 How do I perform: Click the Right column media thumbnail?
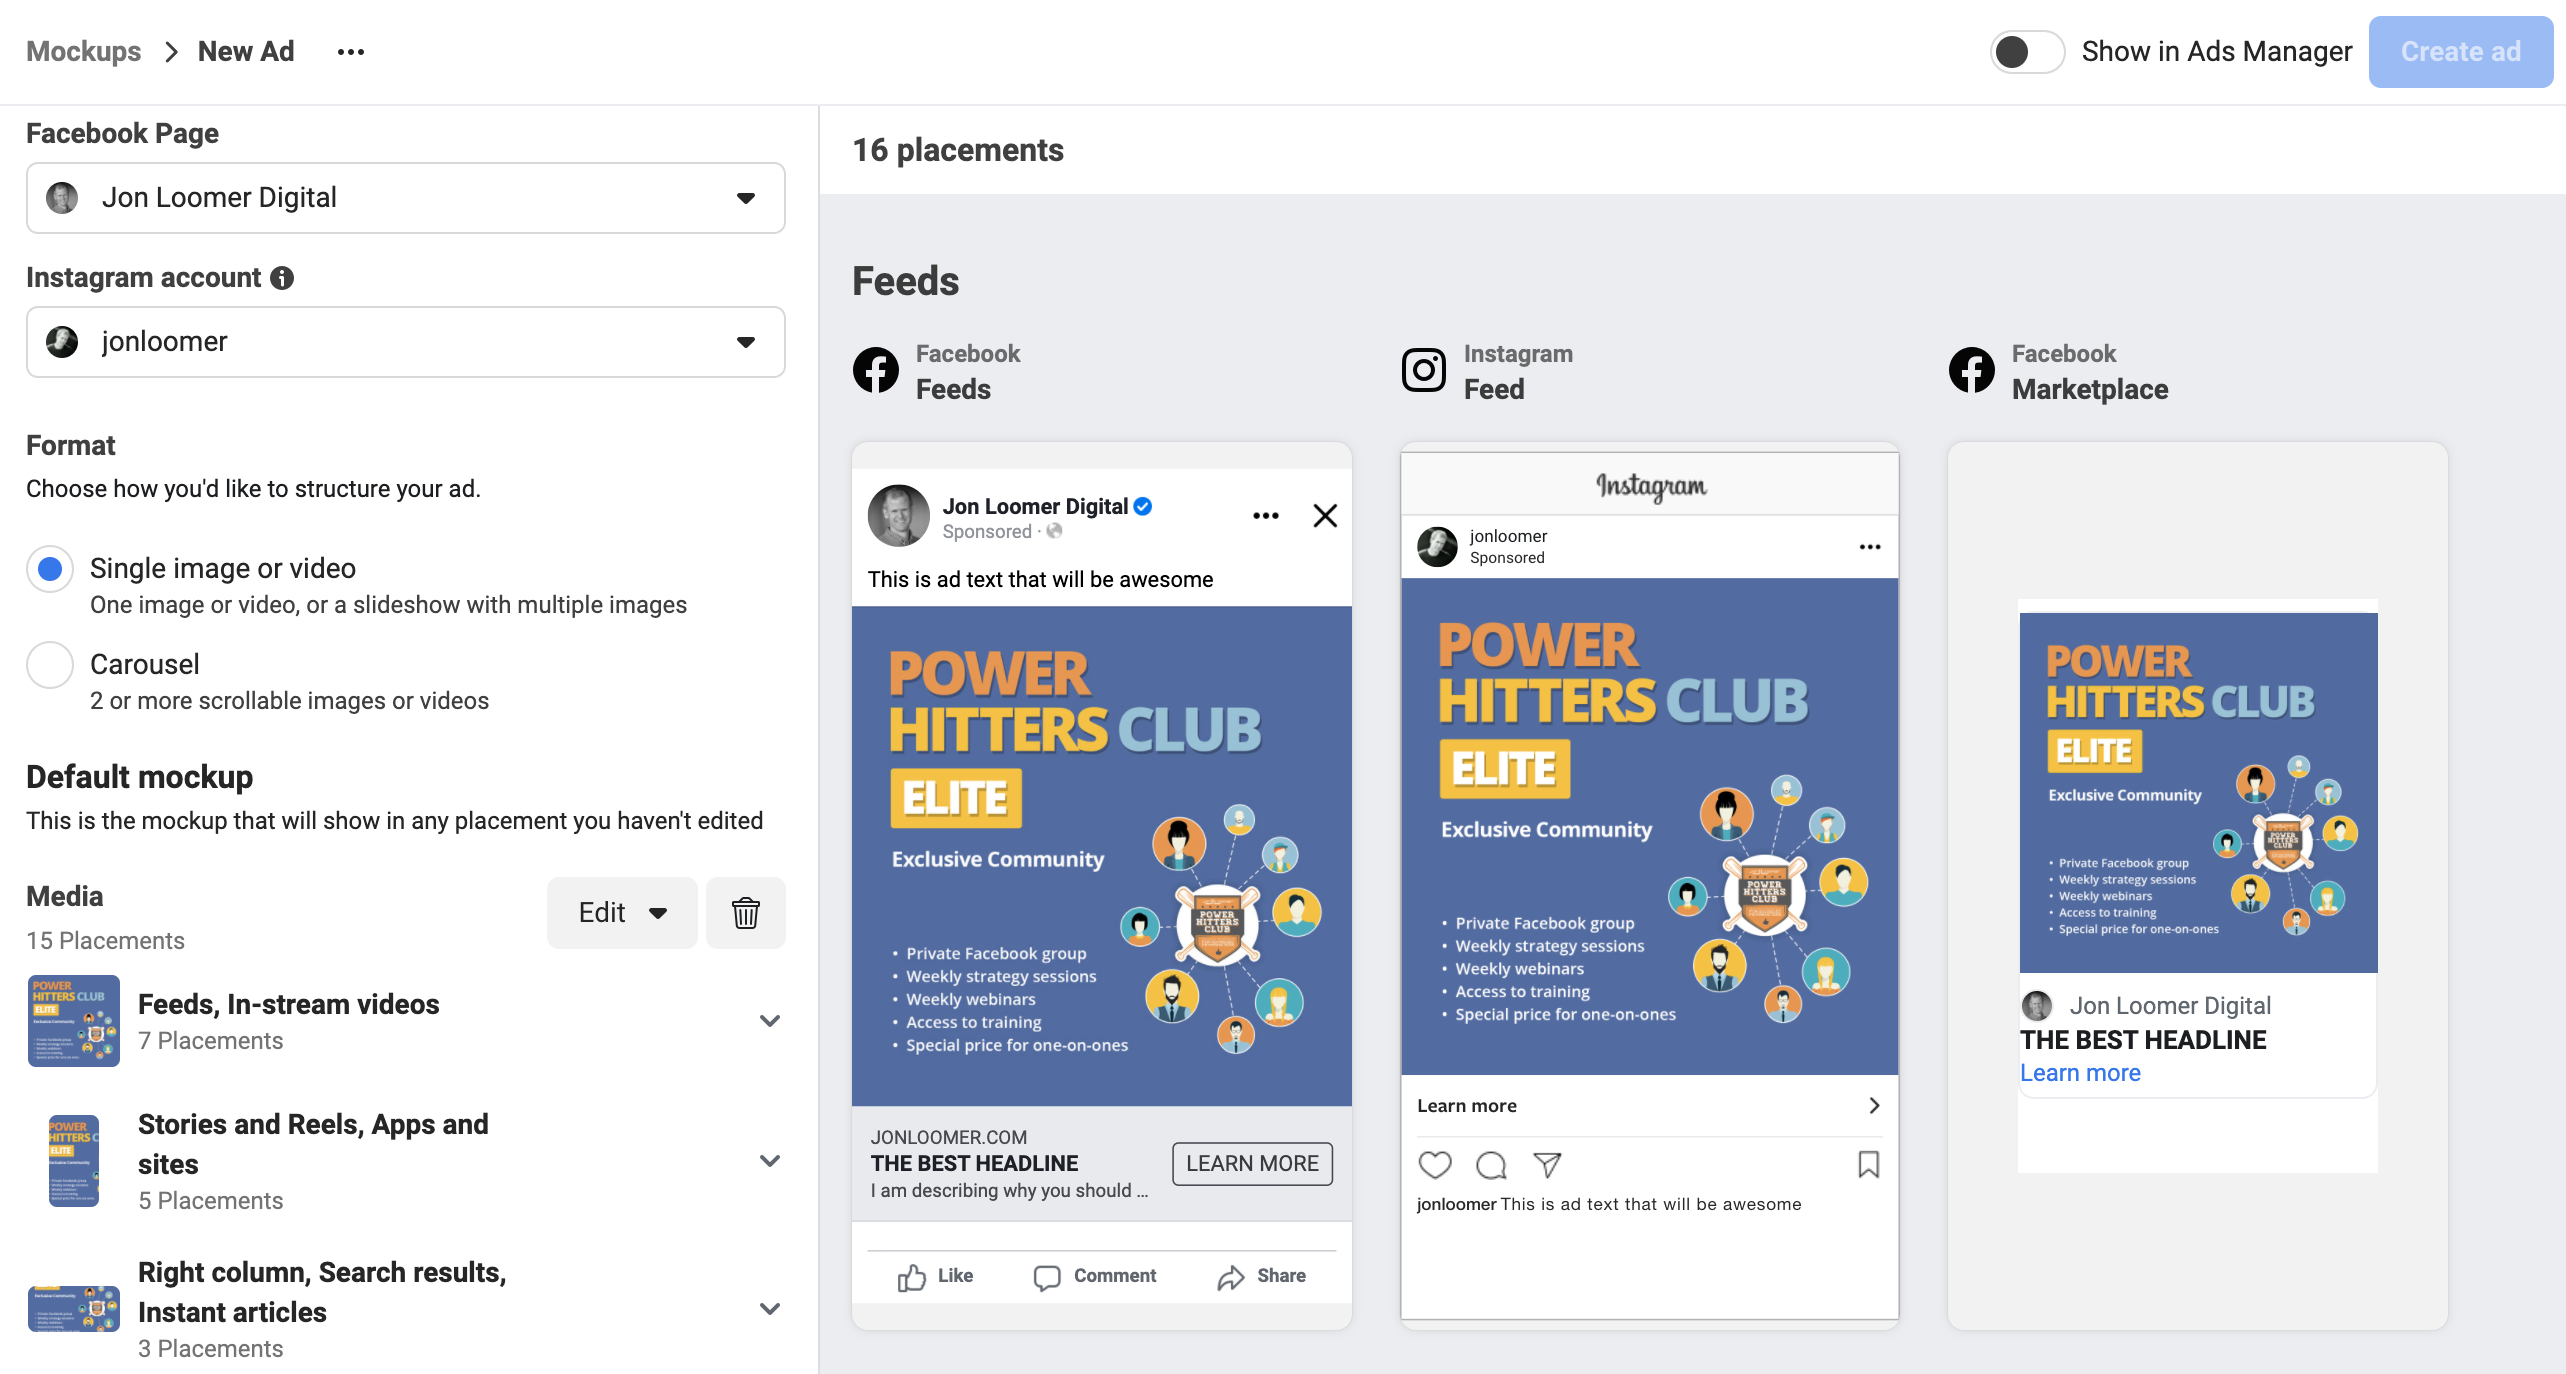tap(74, 1309)
